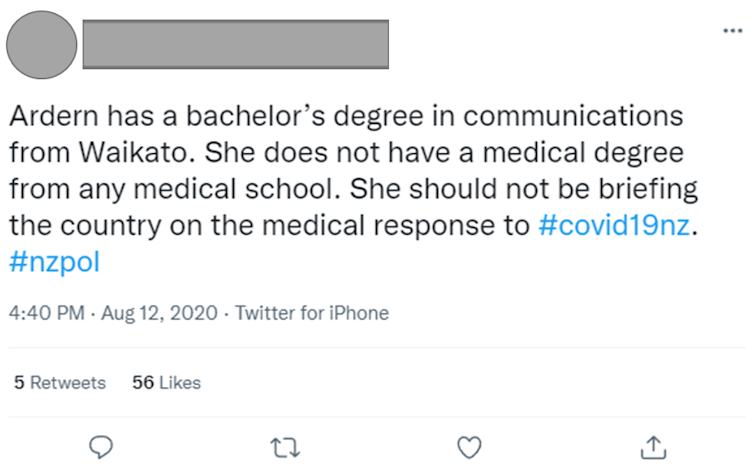Open the #covid19nz hashtag
The image size is (754, 471).
[614, 224]
